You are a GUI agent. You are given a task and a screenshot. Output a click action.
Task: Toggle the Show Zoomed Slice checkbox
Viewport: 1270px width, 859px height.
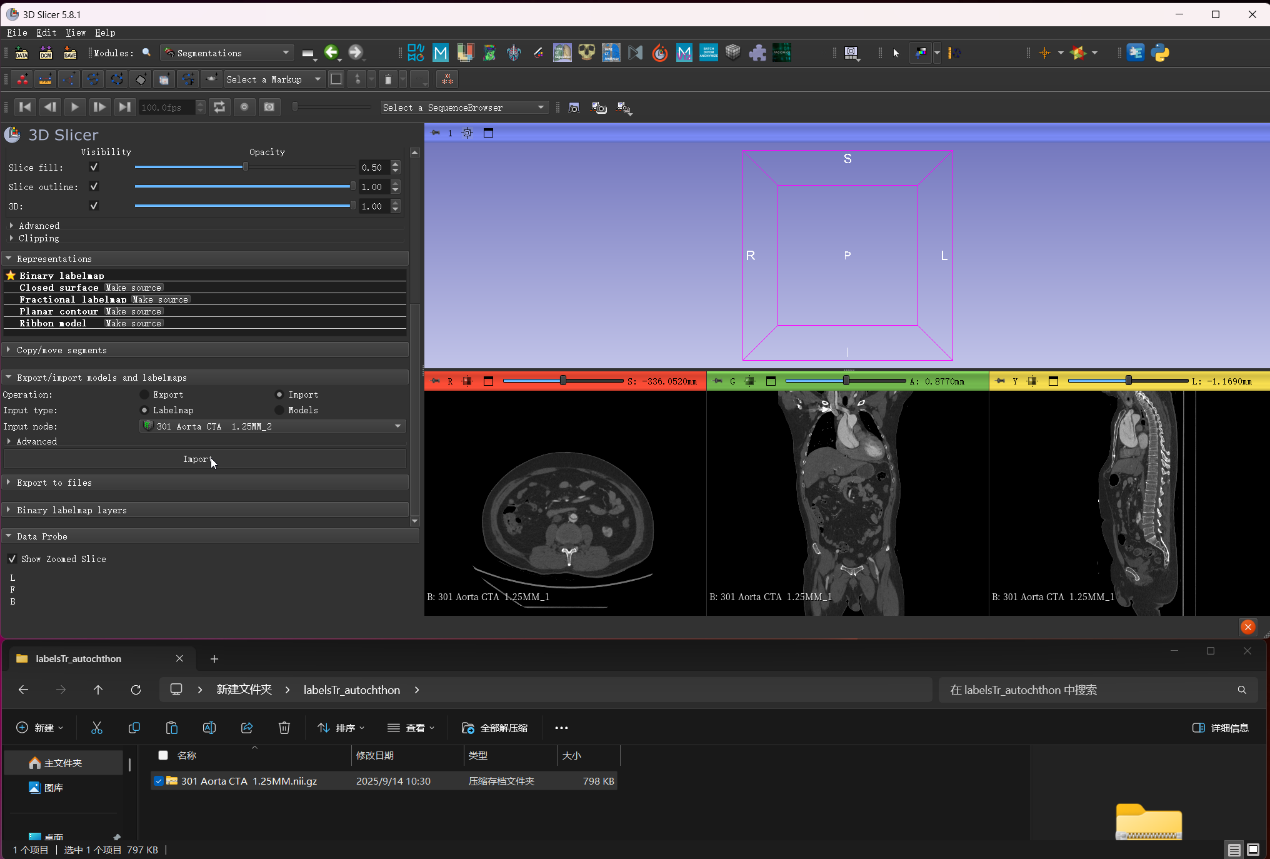[x=12, y=559]
